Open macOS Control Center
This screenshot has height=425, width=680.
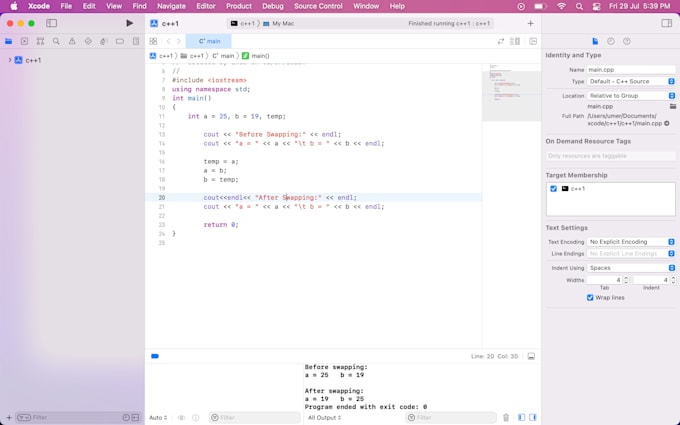(597, 6)
